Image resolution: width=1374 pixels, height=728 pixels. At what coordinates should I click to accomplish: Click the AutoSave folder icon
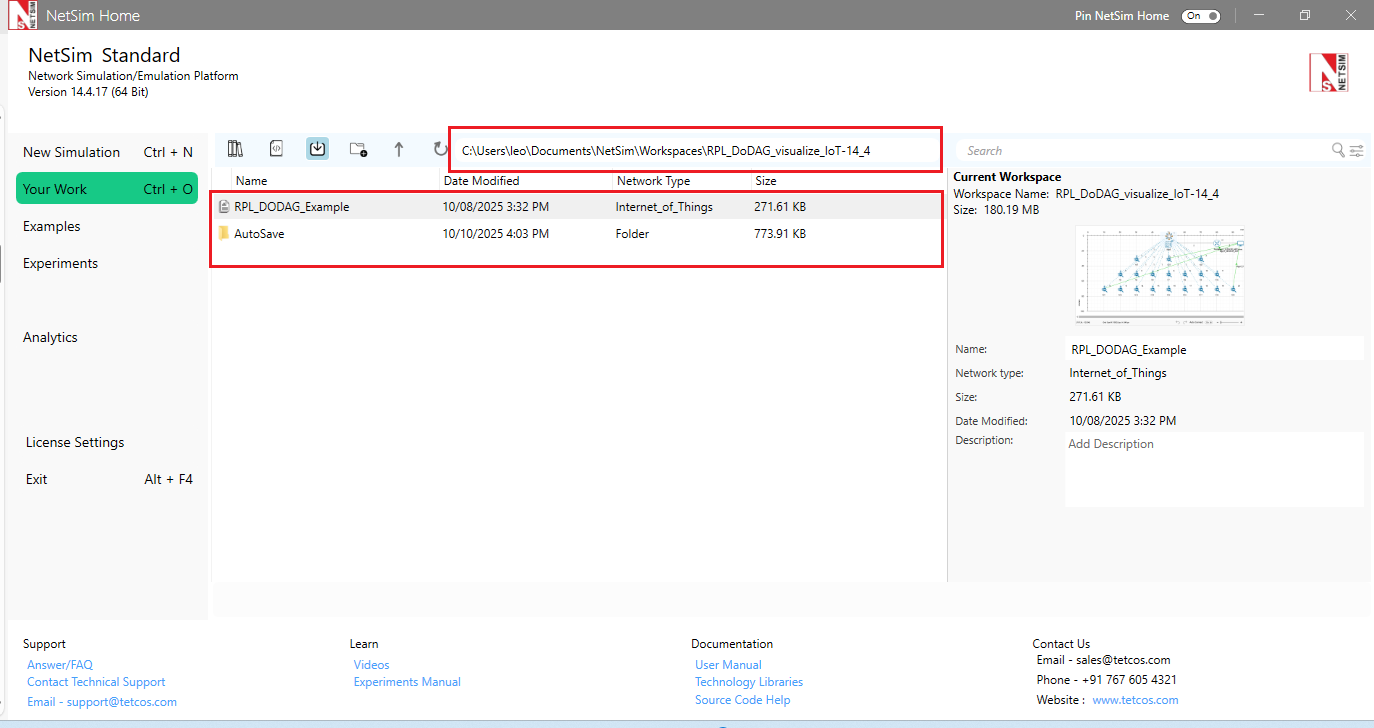point(224,234)
